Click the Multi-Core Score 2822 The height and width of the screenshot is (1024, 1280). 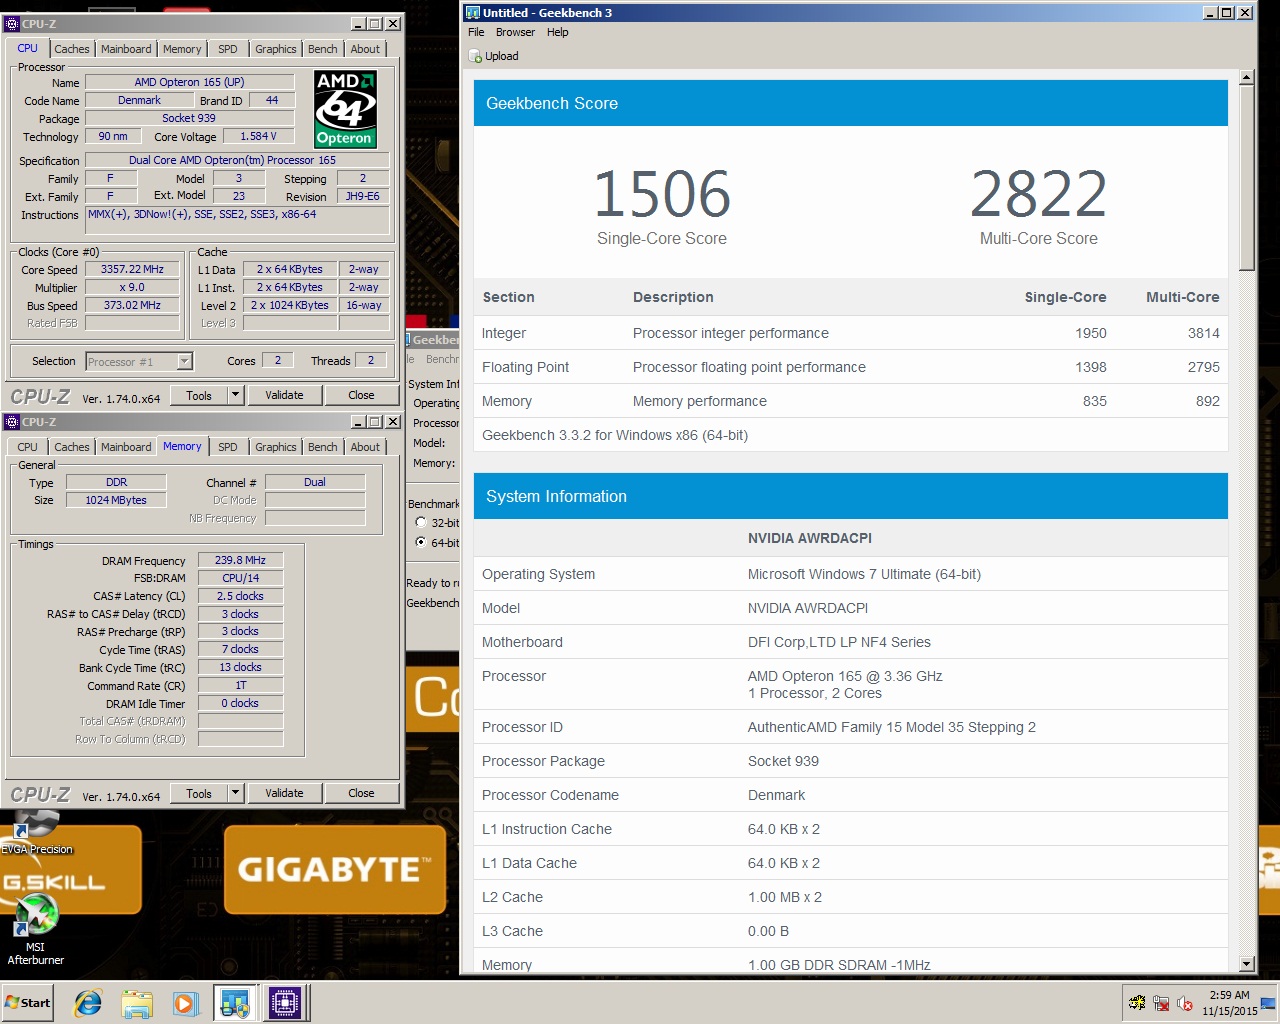(x=1039, y=194)
